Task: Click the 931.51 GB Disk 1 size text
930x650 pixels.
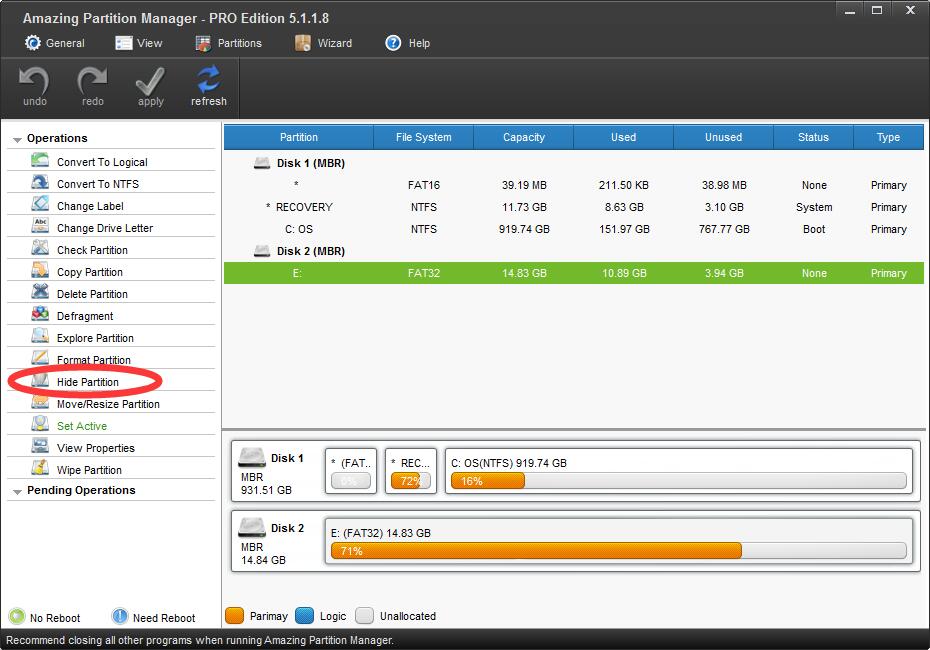Action: (266, 490)
